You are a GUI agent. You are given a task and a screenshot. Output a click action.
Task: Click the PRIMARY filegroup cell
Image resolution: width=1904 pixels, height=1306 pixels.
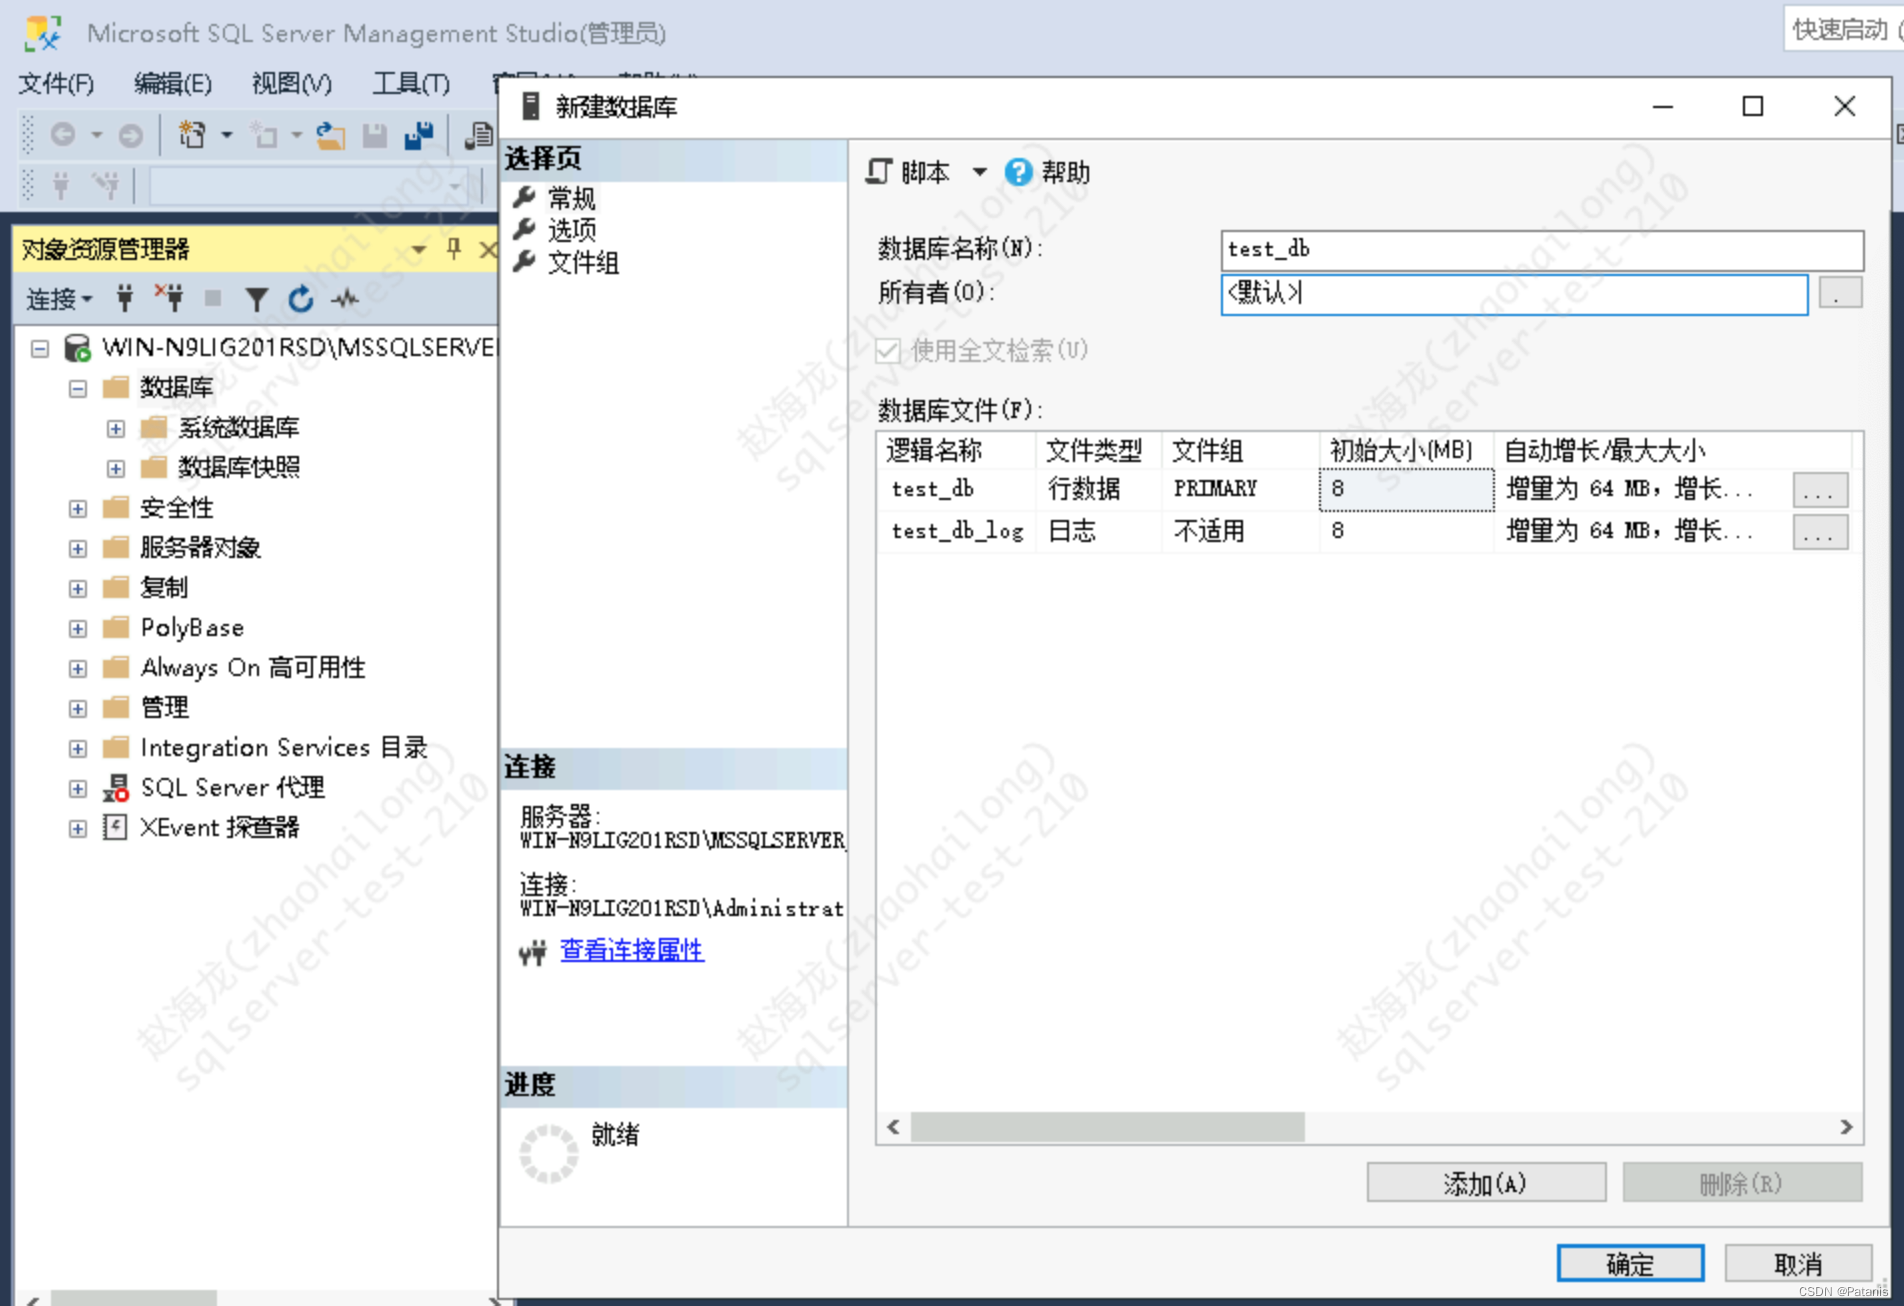pyautogui.click(x=1239, y=489)
